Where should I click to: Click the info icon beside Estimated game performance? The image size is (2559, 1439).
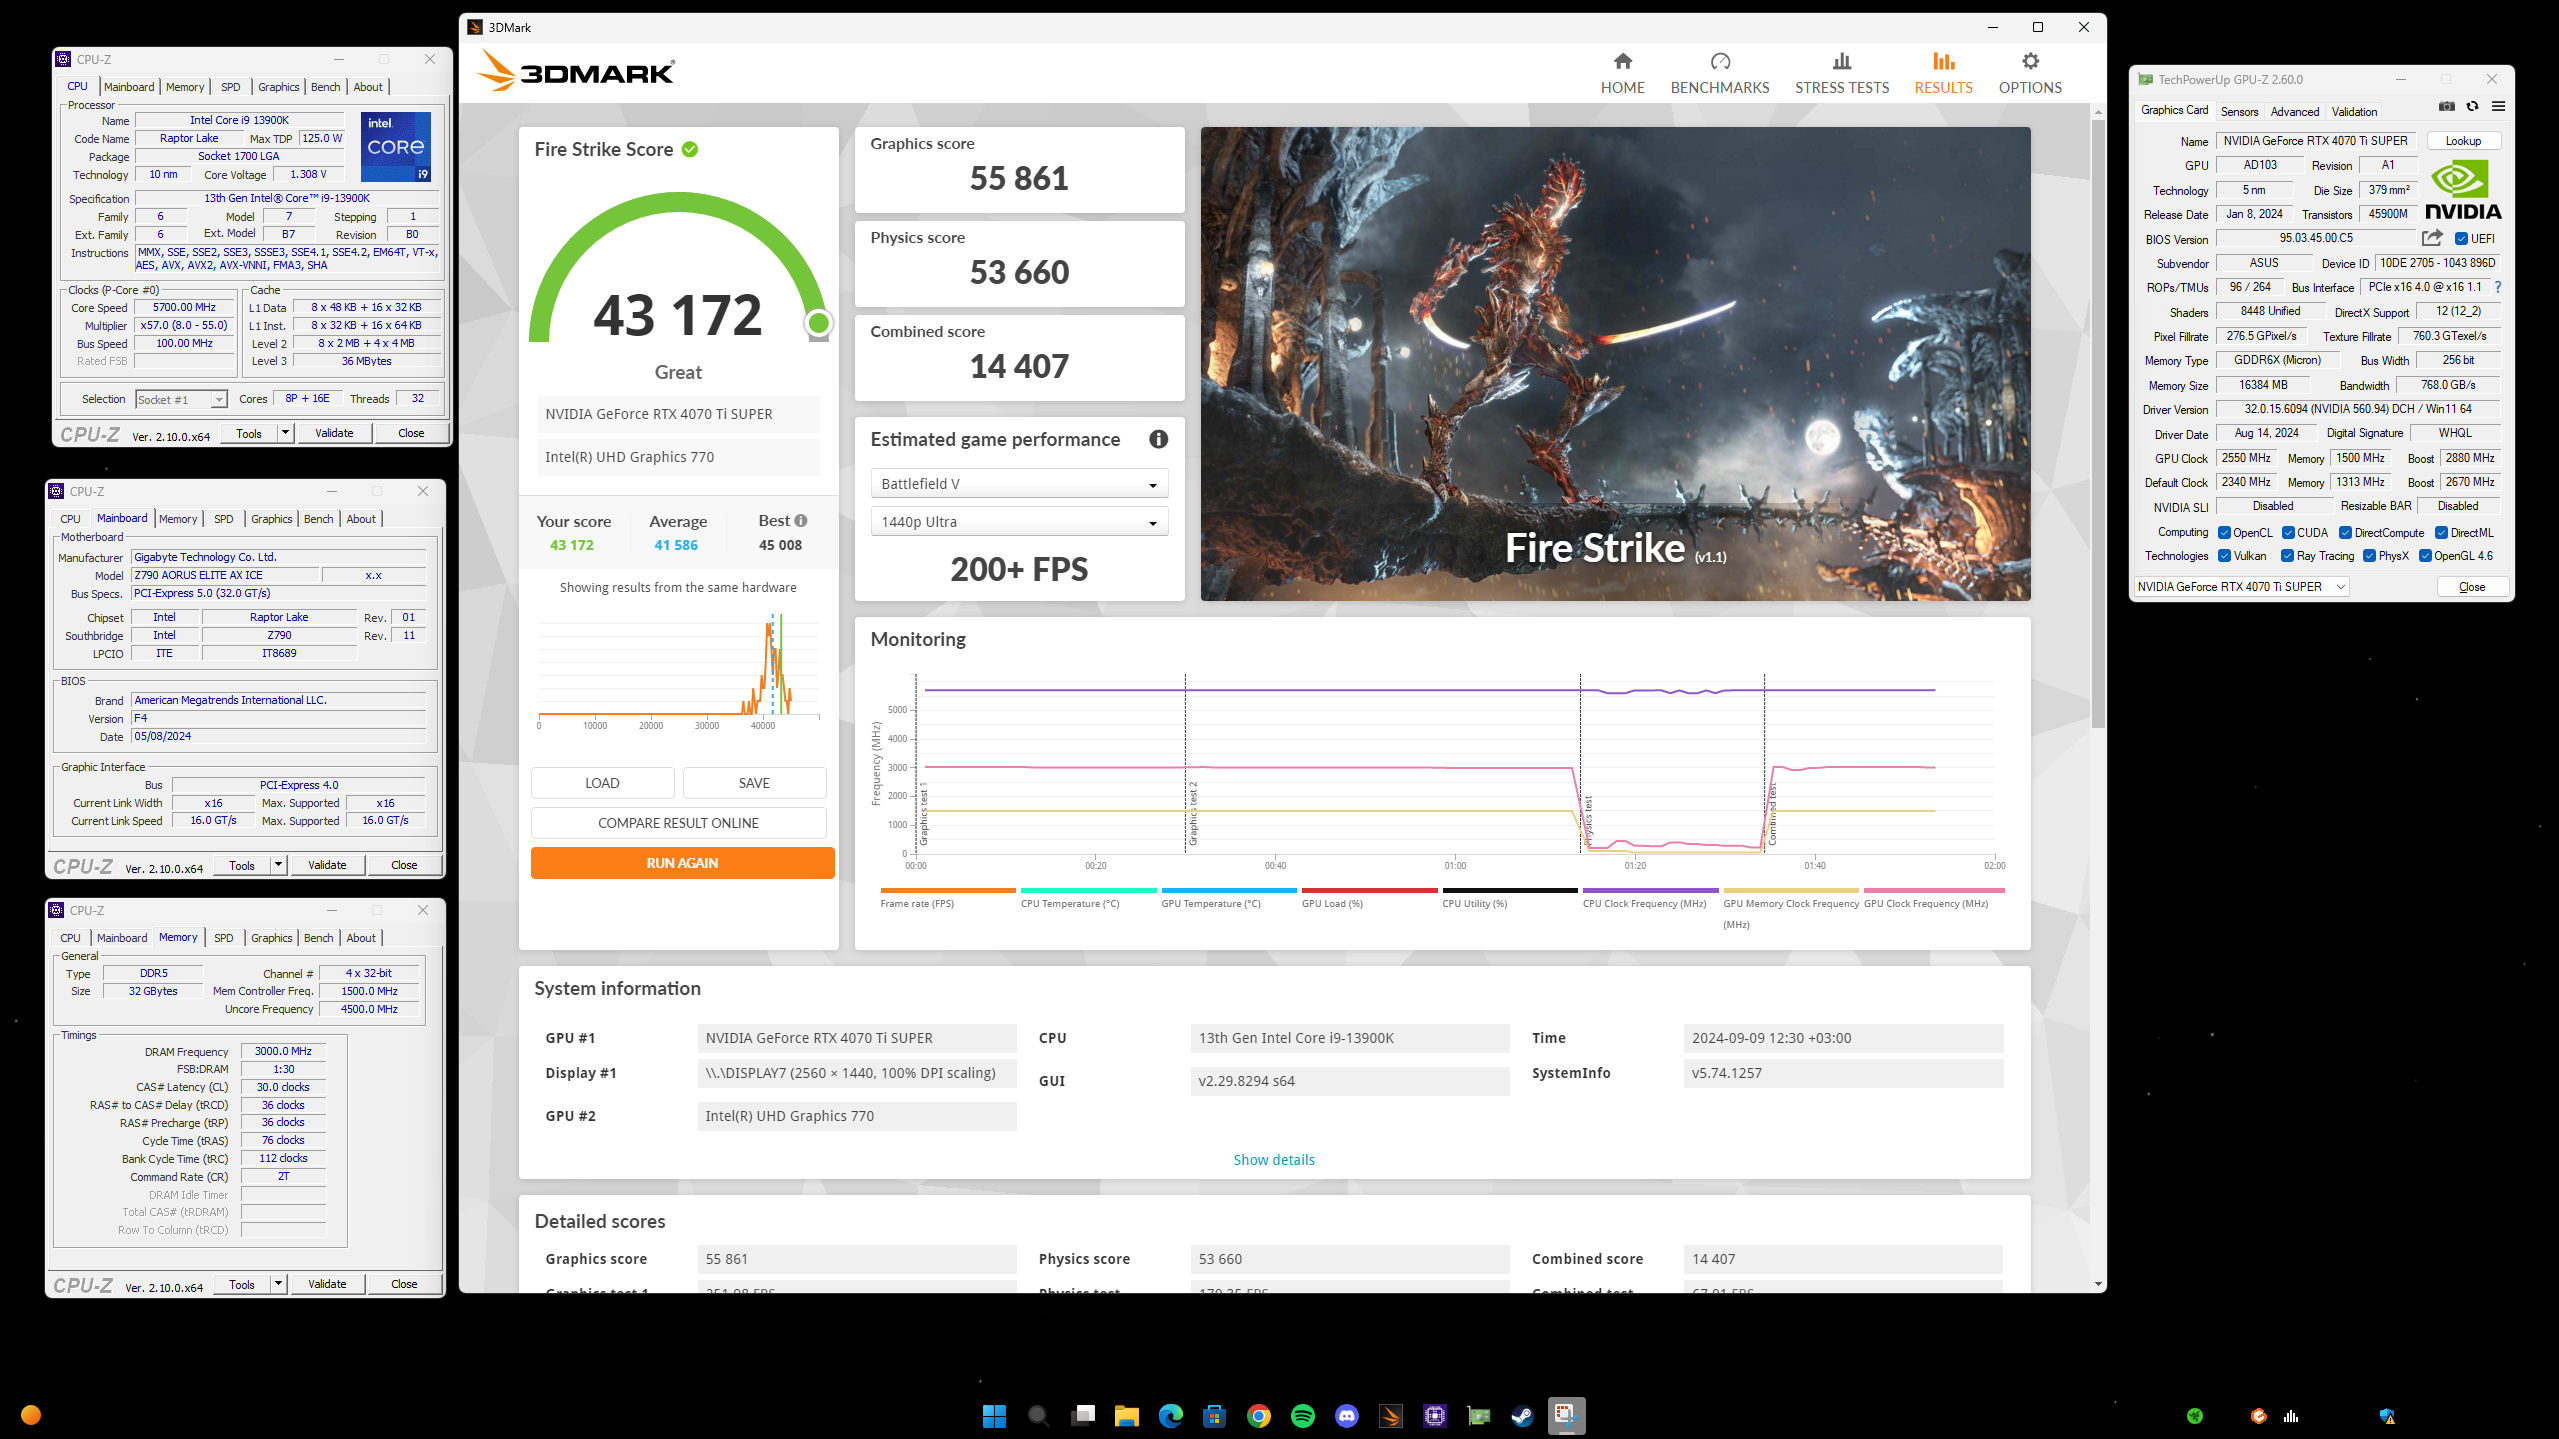1158,439
